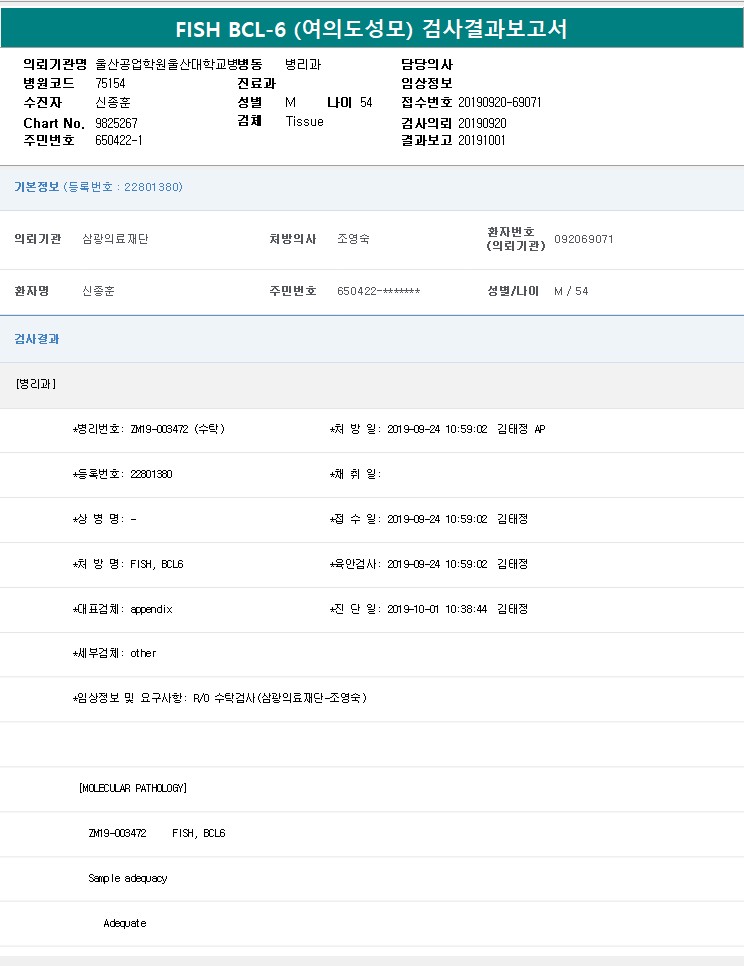744x966 pixels.
Task: Select the 처방명 FISH, BCL6 row
Action: 128,564
